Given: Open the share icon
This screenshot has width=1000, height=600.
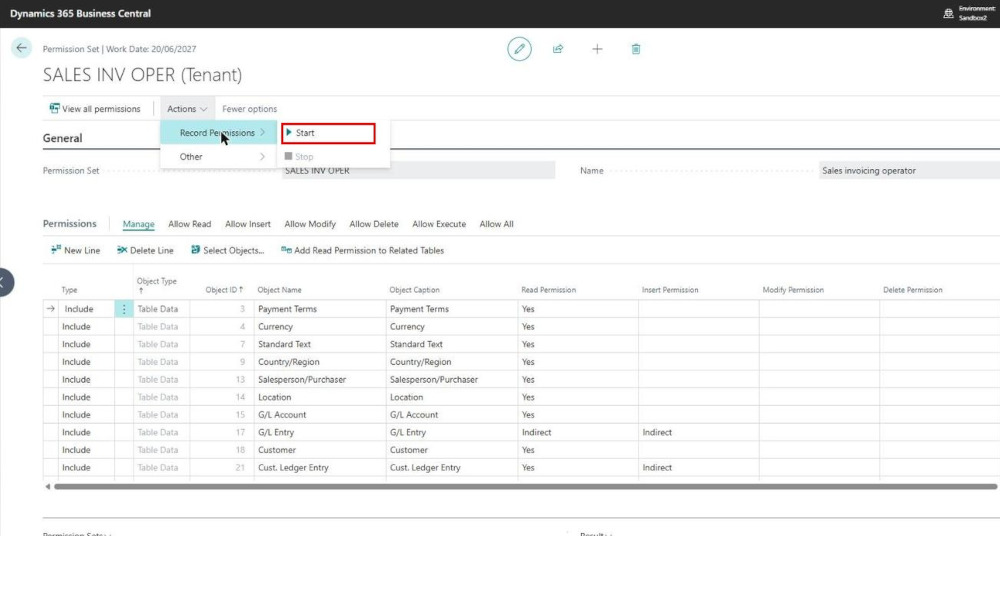Looking at the screenshot, I should pos(558,49).
